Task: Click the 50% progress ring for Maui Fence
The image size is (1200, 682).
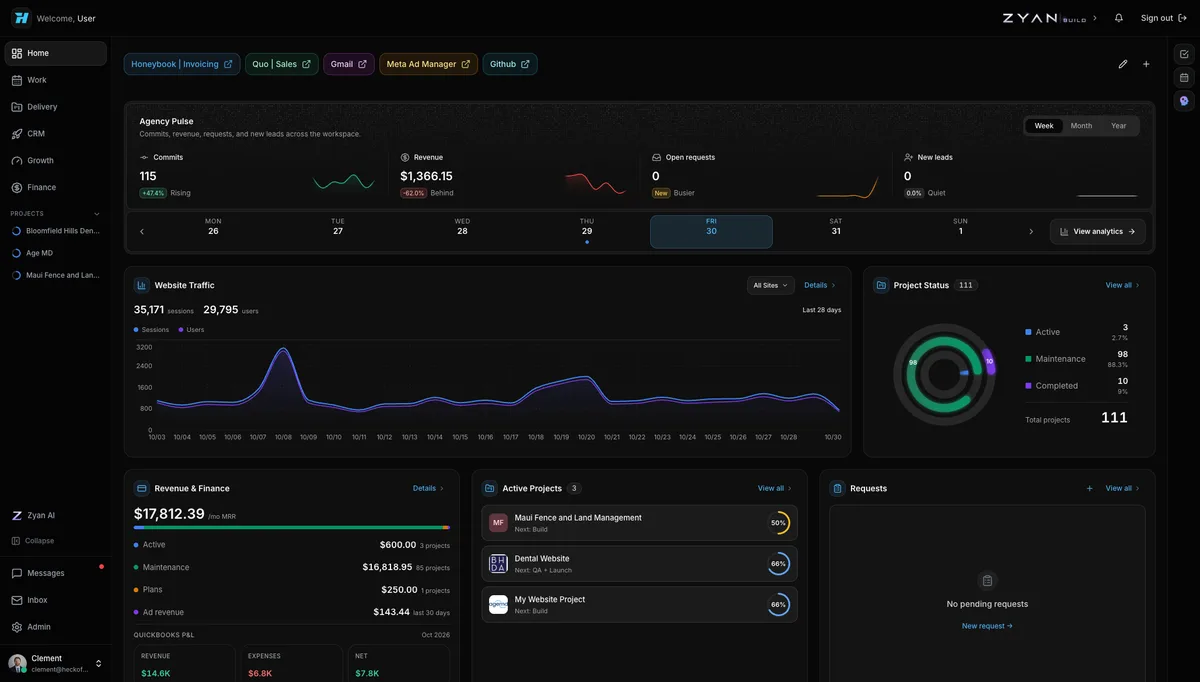Action: tap(778, 523)
